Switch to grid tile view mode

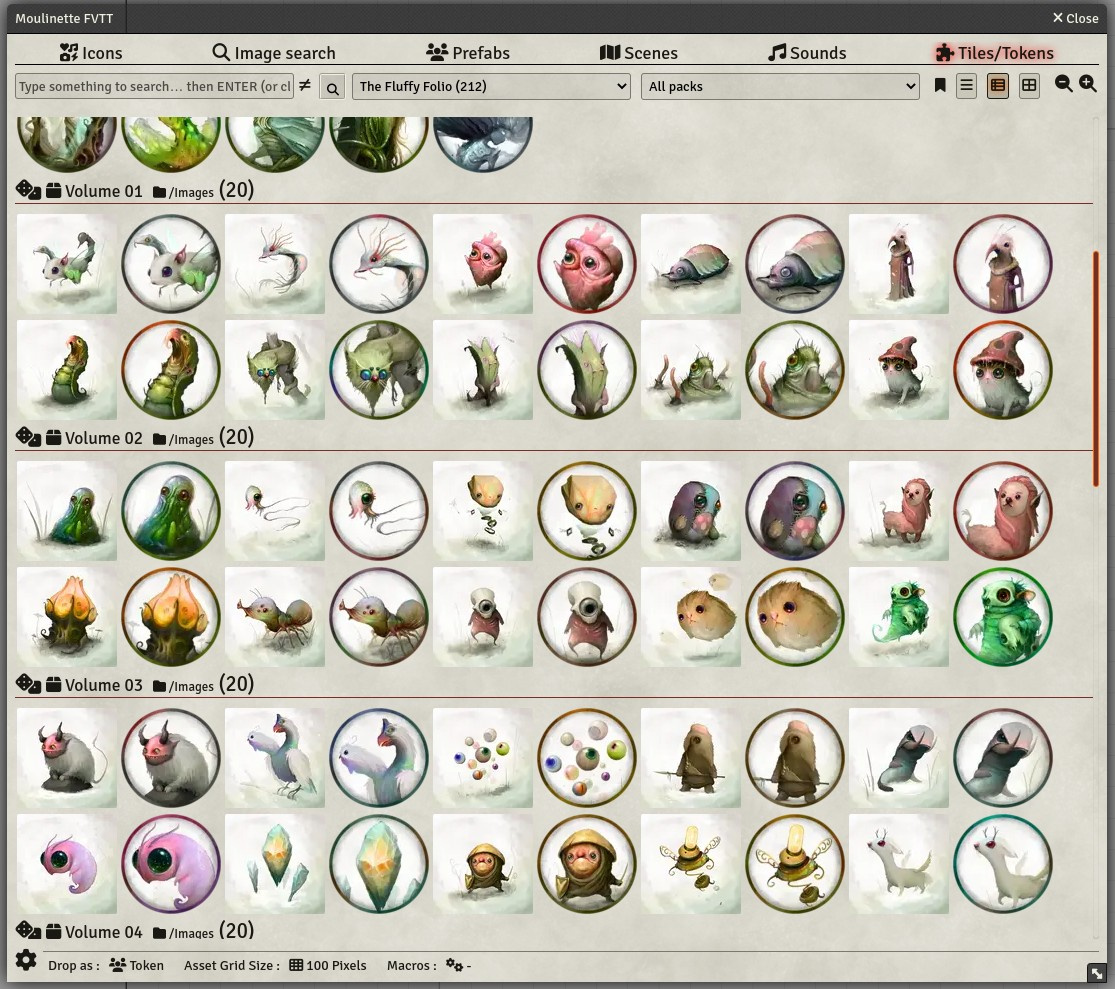(x=1029, y=86)
